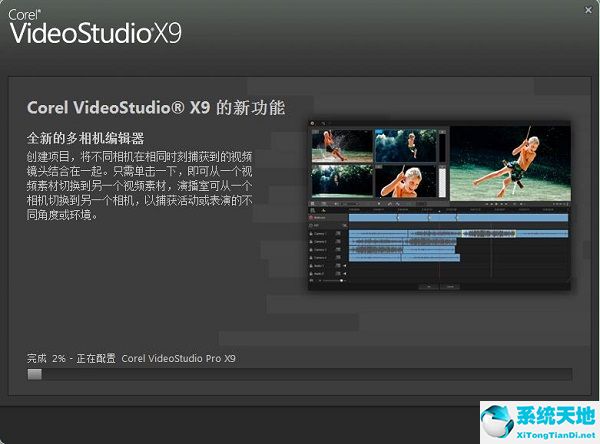Close the VideoStudio X9 installer window
Viewport: 600px width, 444px height.
point(588,10)
